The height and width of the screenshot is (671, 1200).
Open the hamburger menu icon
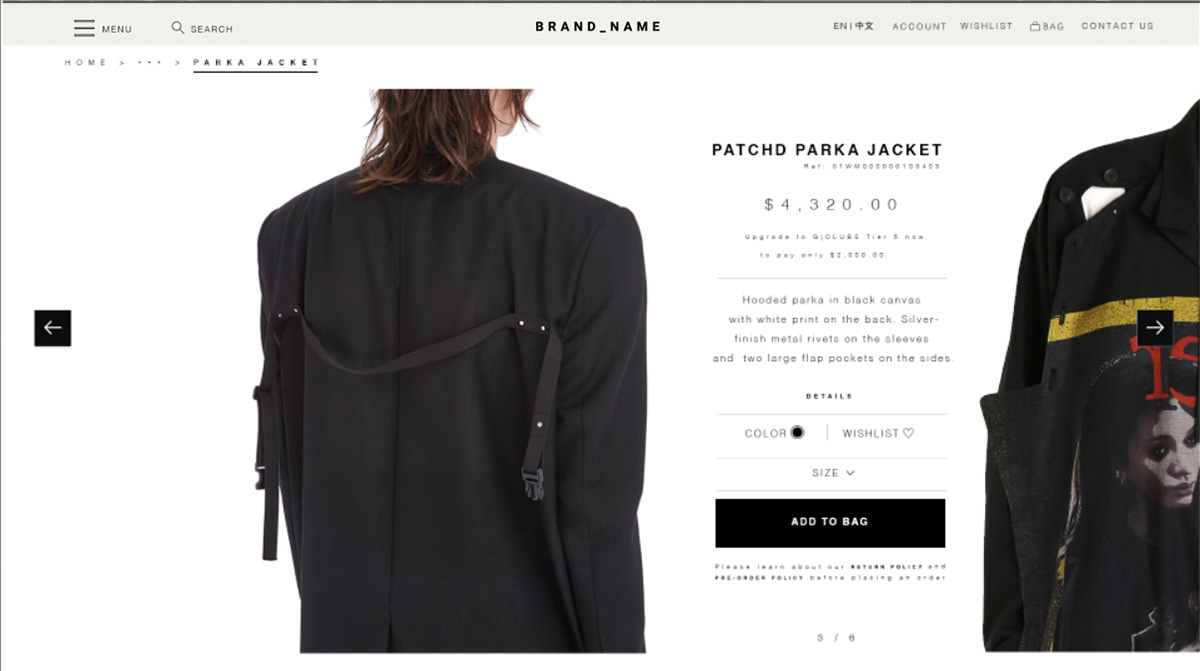tap(84, 28)
